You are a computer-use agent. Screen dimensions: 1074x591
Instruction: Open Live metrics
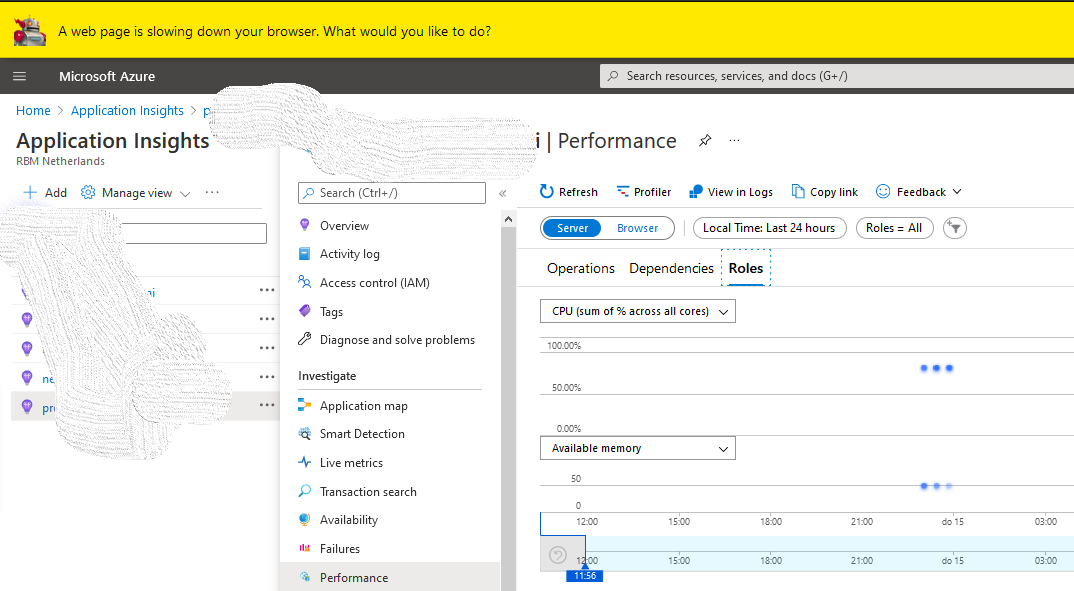coord(351,462)
